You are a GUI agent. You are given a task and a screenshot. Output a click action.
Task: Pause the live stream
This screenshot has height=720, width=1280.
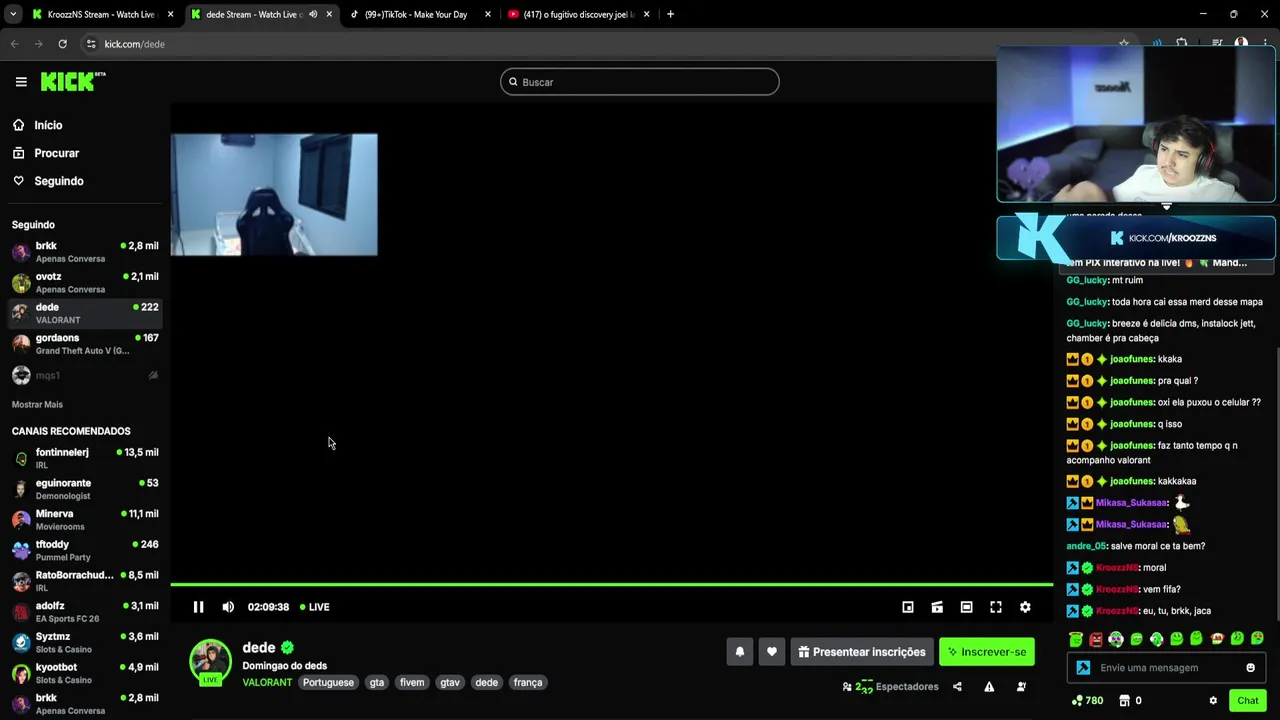tap(198, 607)
